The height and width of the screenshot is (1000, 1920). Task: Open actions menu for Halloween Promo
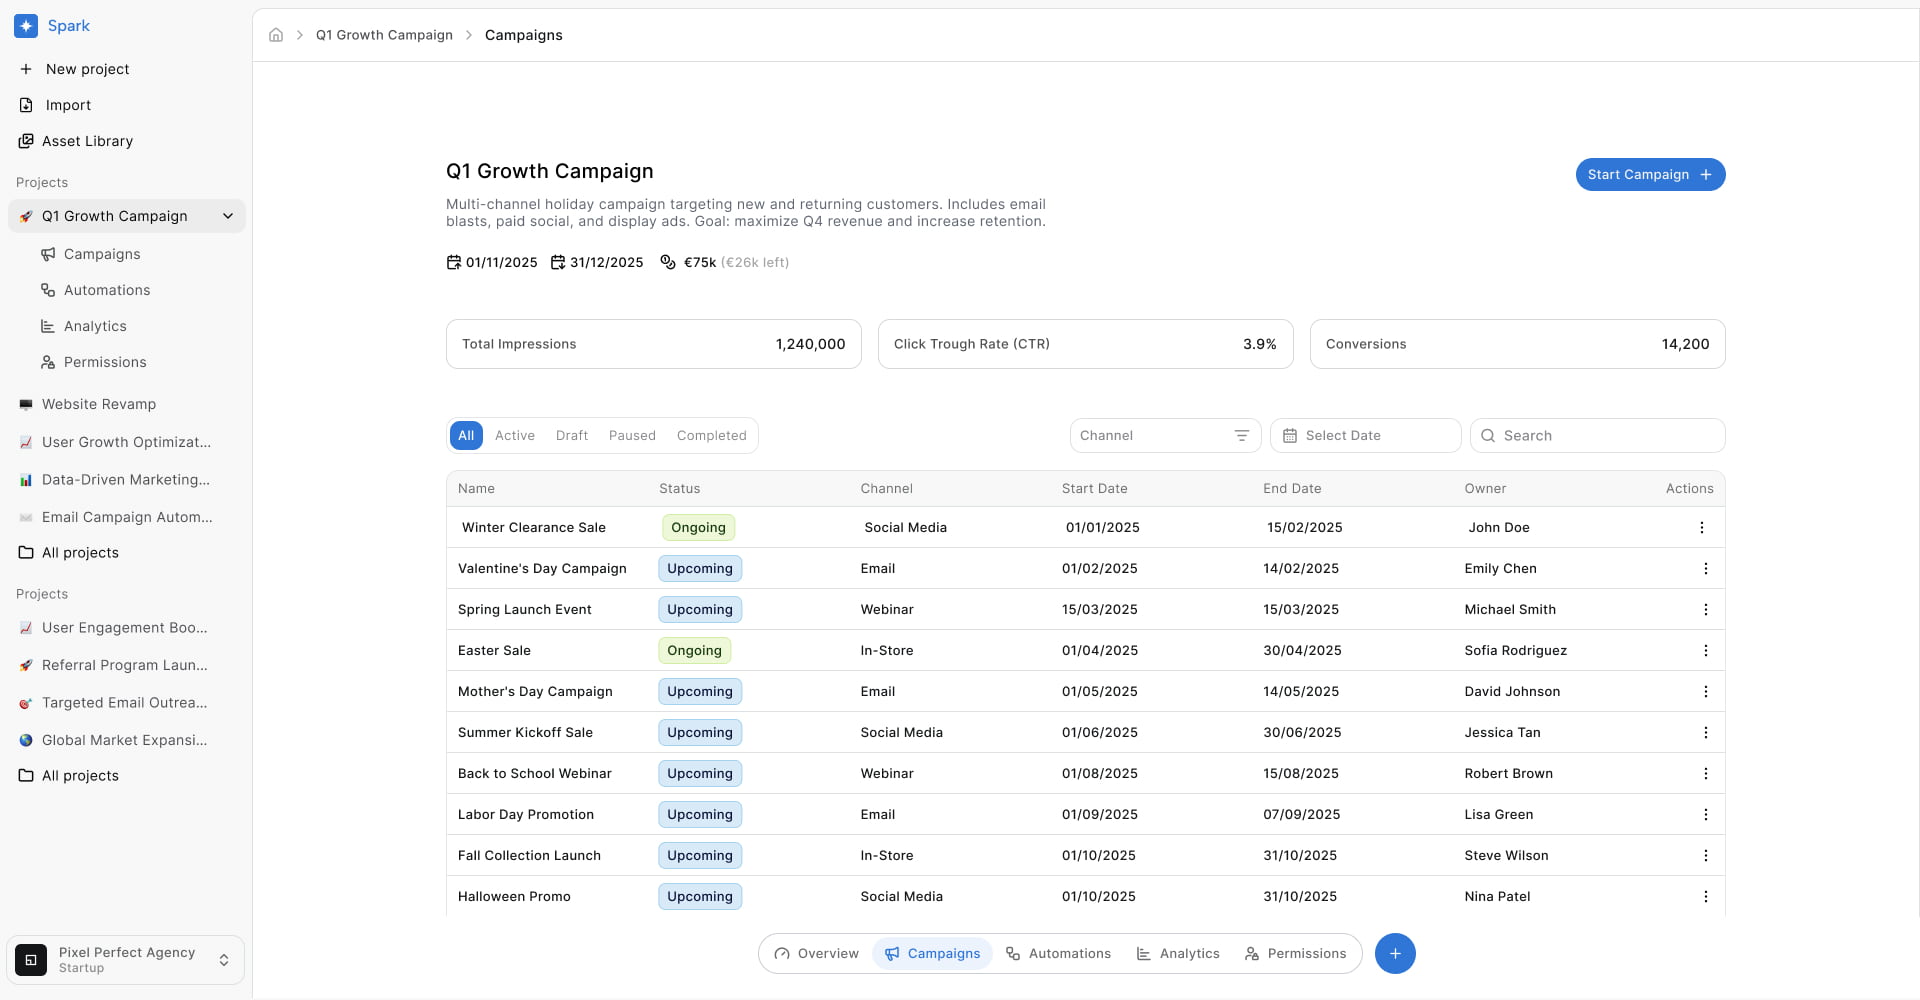1706,897
